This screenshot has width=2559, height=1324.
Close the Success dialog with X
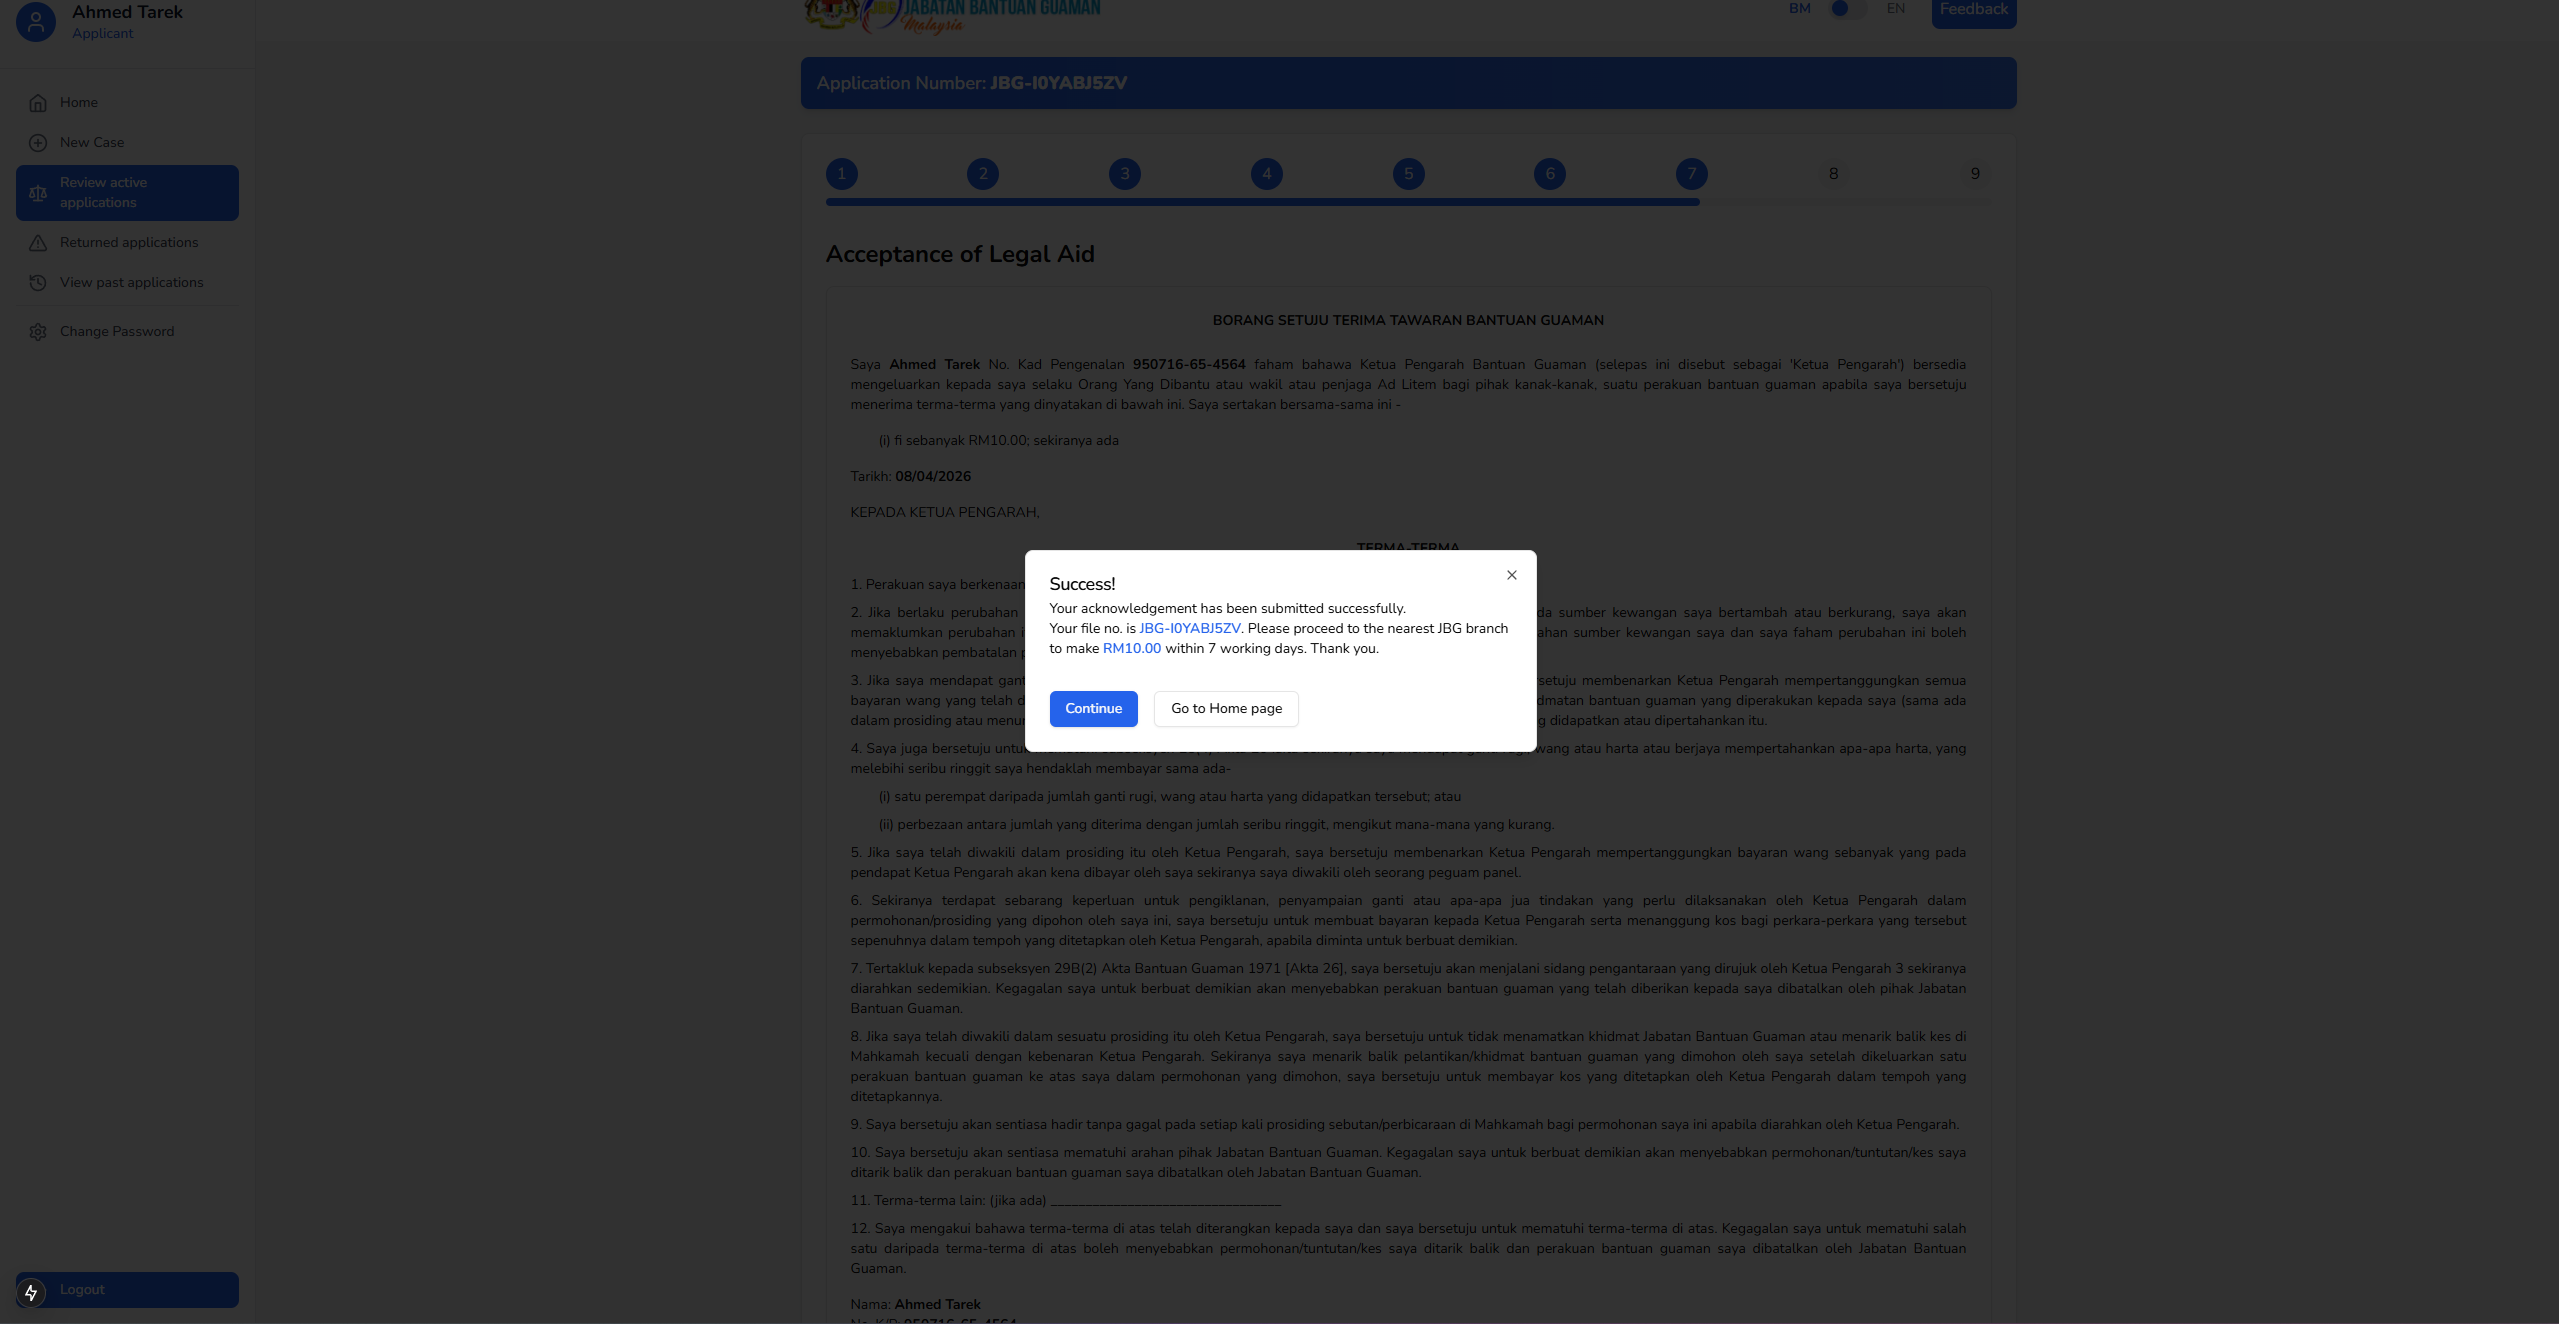coord(1511,575)
